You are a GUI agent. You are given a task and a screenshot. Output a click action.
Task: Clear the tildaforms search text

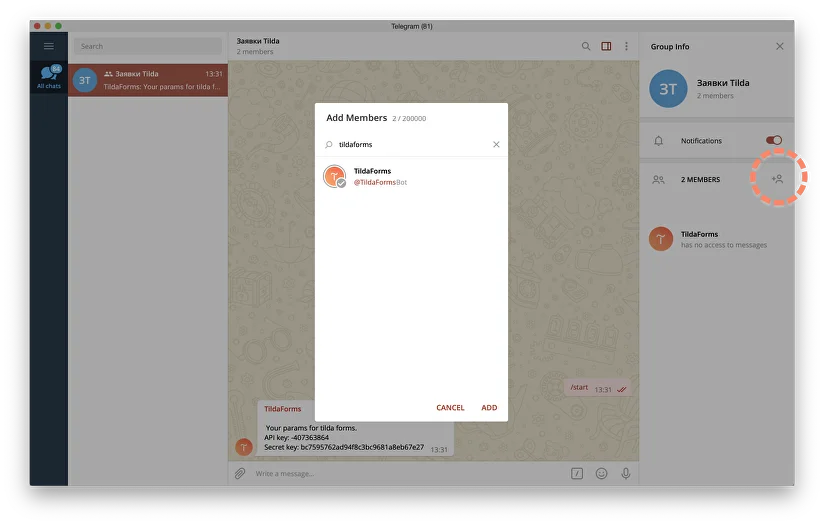tap(496, 145)
